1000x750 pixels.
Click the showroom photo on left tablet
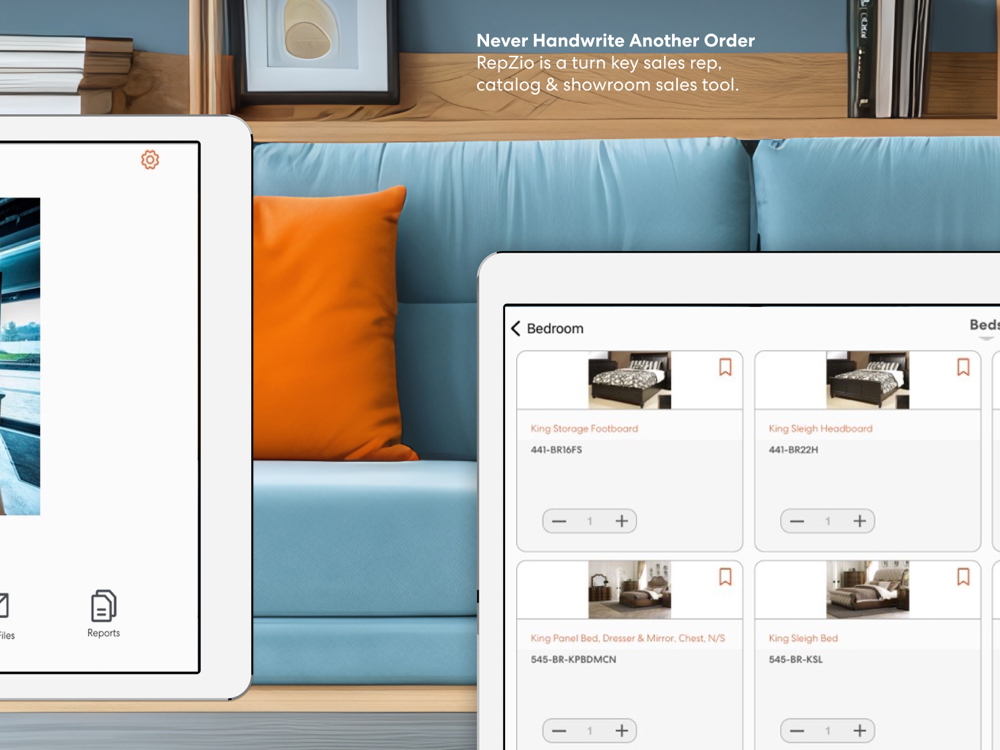20,357
